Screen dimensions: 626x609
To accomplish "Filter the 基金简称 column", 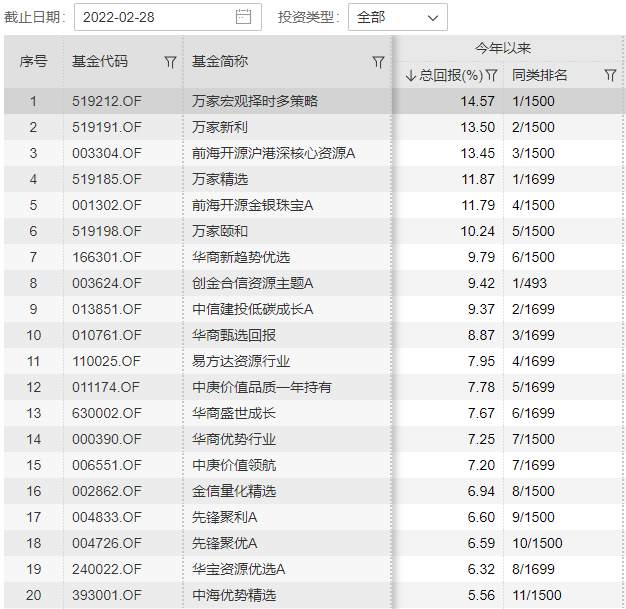I will pyautogui.click(x=378, y=62).
